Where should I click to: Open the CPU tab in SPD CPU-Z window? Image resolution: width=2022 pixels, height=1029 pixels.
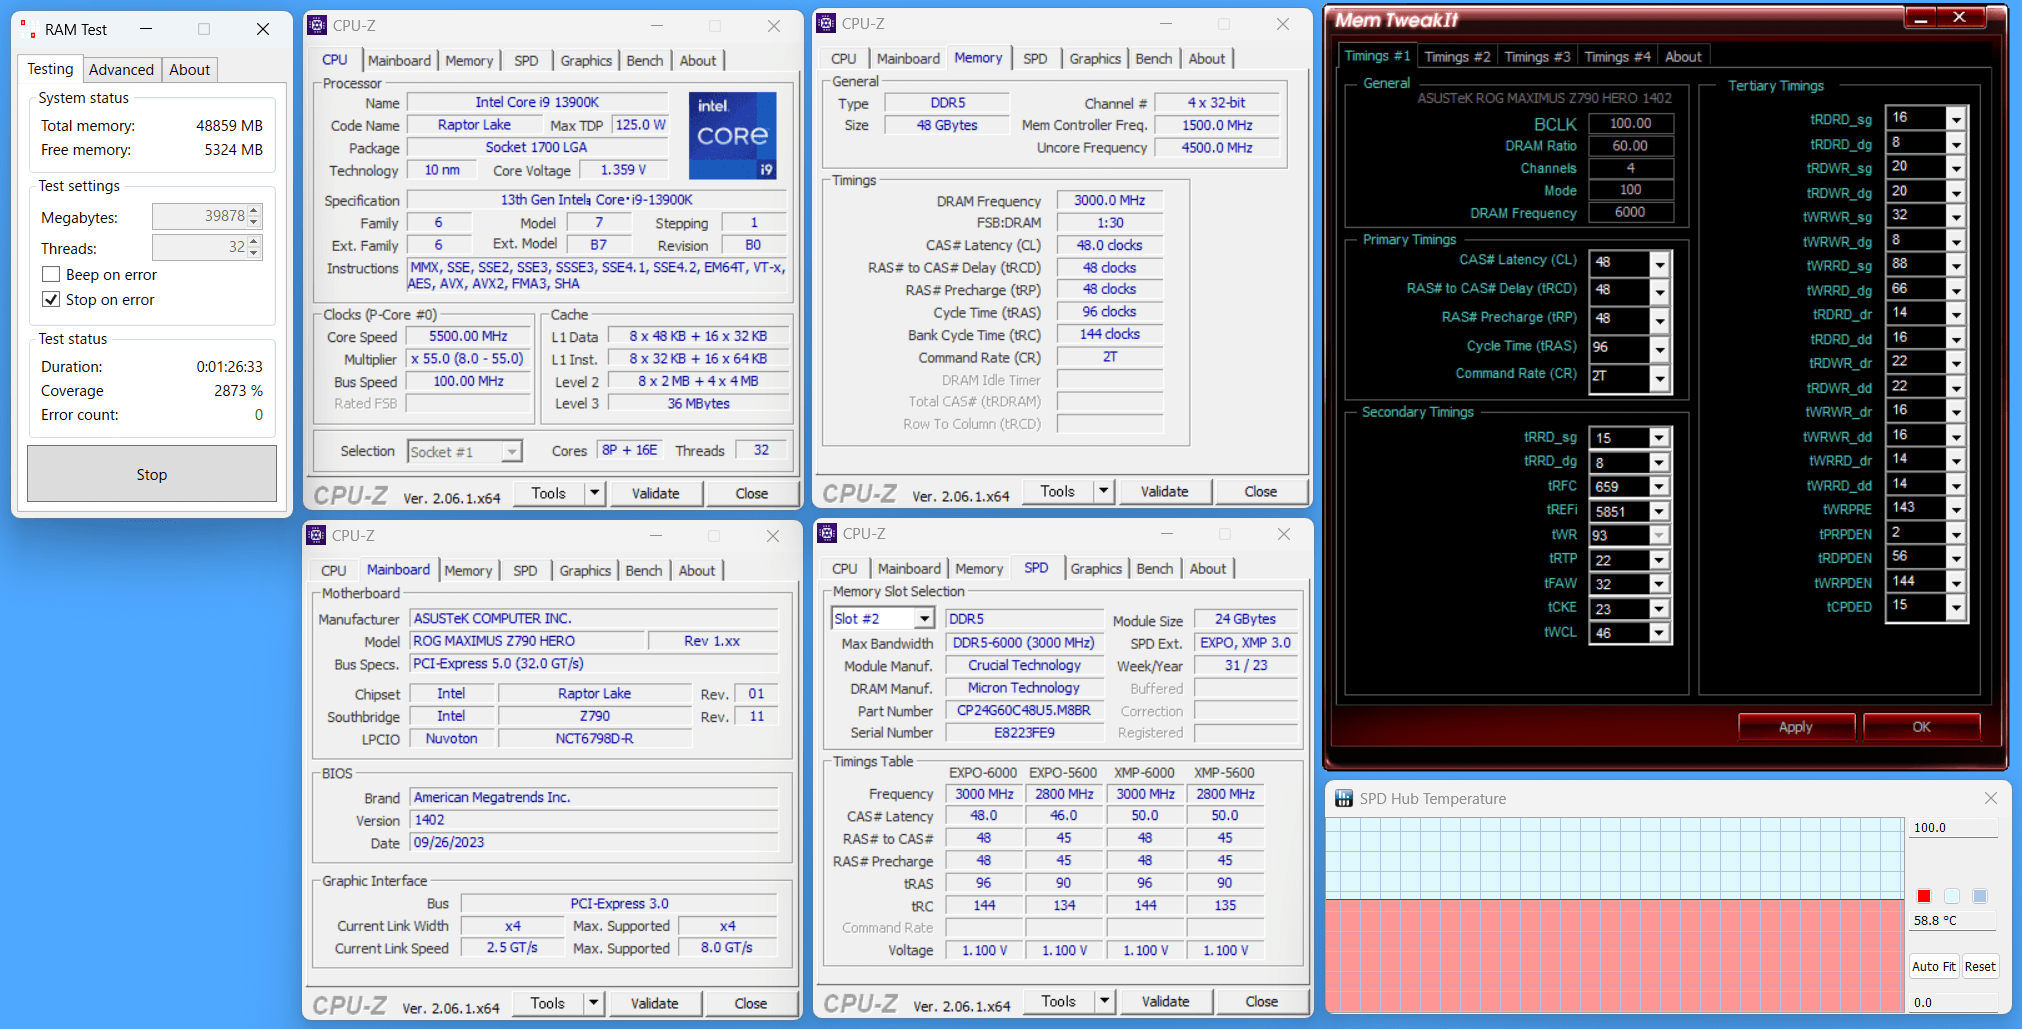845,568
